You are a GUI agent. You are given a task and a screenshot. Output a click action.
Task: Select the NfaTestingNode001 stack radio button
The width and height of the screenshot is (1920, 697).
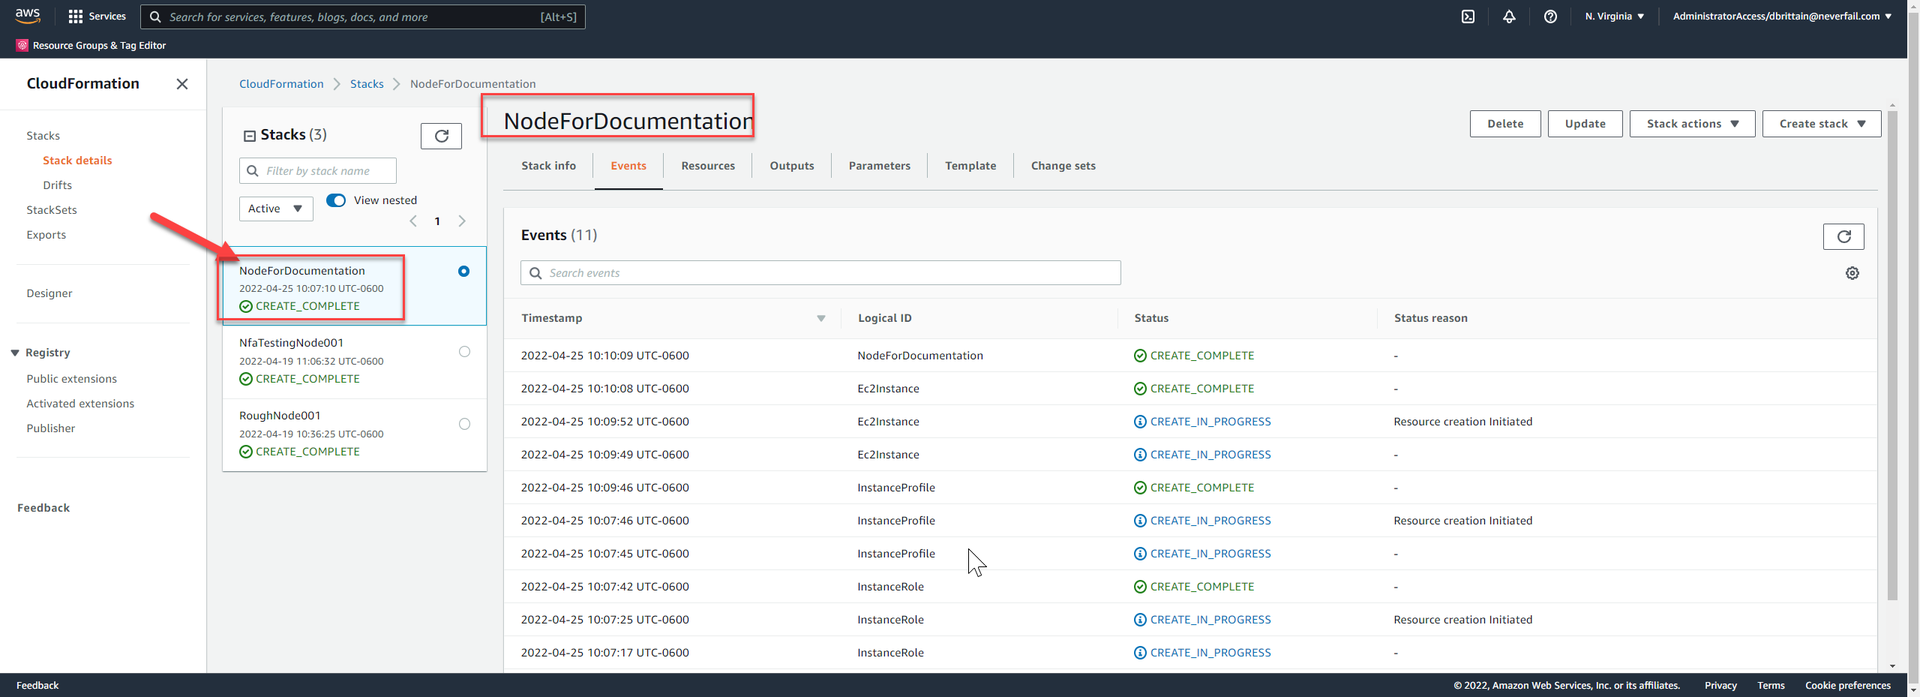(464, 352)
